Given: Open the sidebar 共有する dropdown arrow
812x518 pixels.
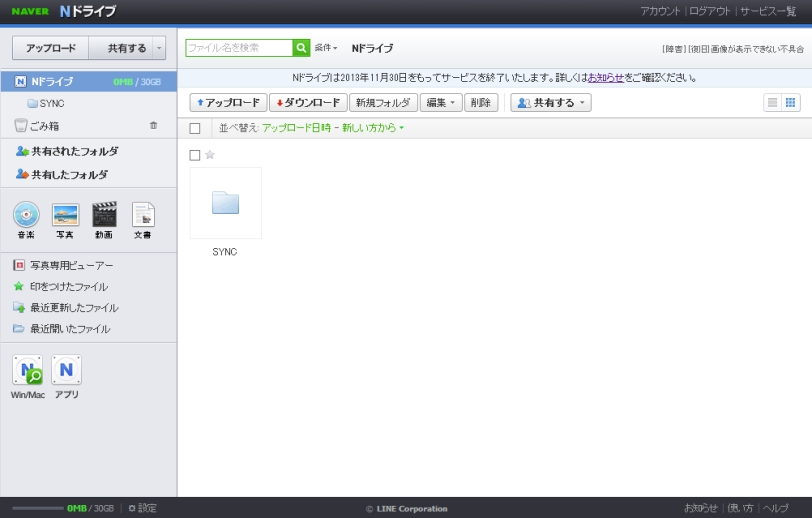Looking at the screenshot, I should pos(159,48).
